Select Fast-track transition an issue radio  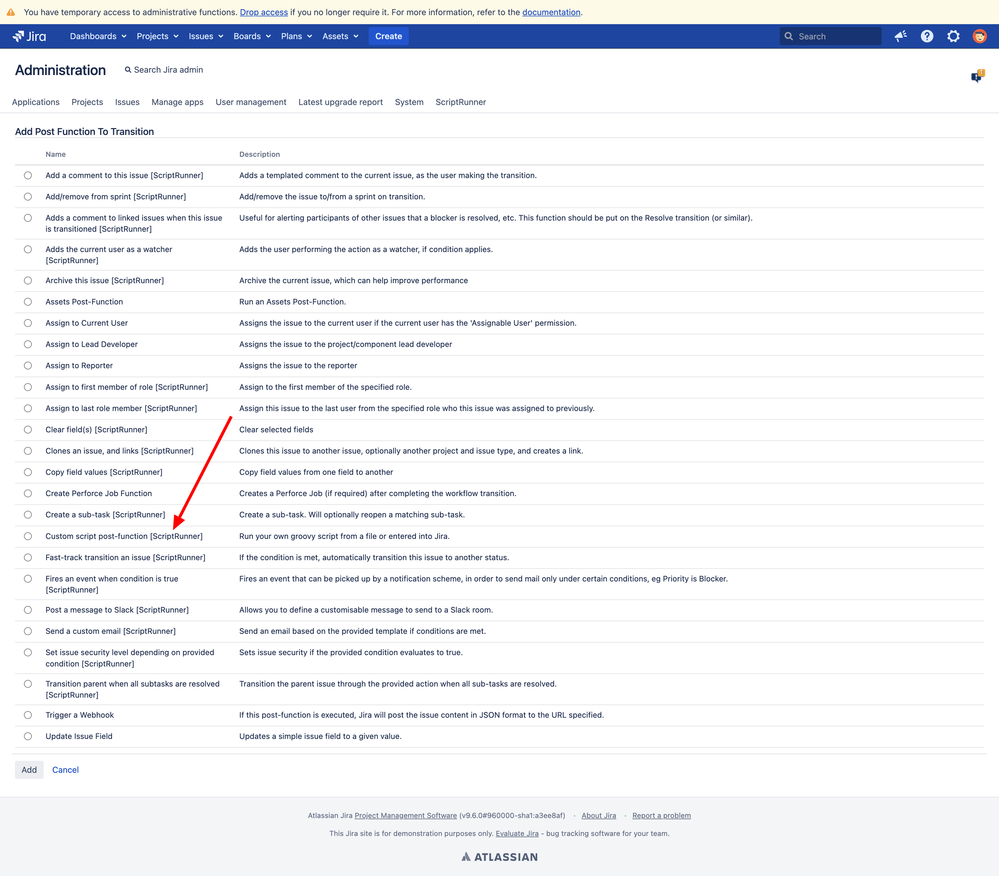[28, 557]
